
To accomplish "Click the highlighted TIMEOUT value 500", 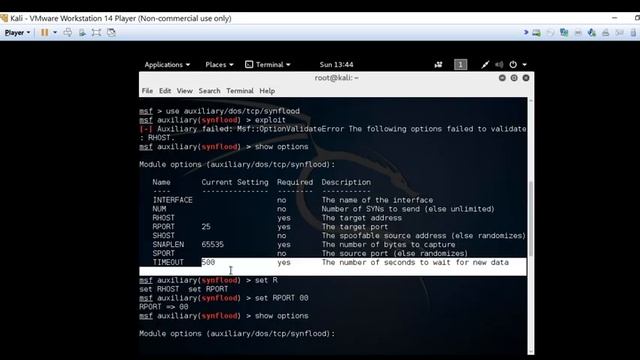I will (x=208, y=262).
